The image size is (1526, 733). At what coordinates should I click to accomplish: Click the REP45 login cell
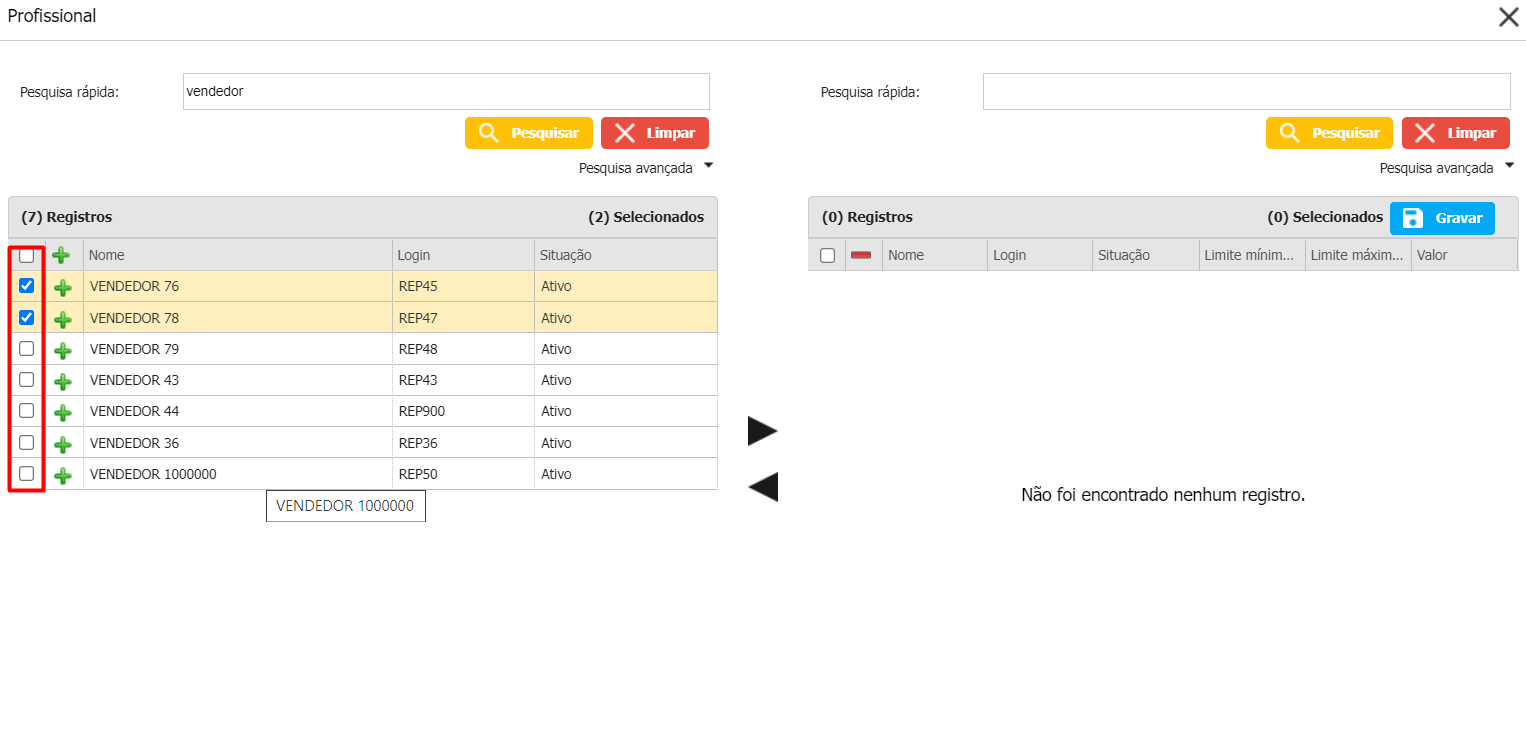463,286
